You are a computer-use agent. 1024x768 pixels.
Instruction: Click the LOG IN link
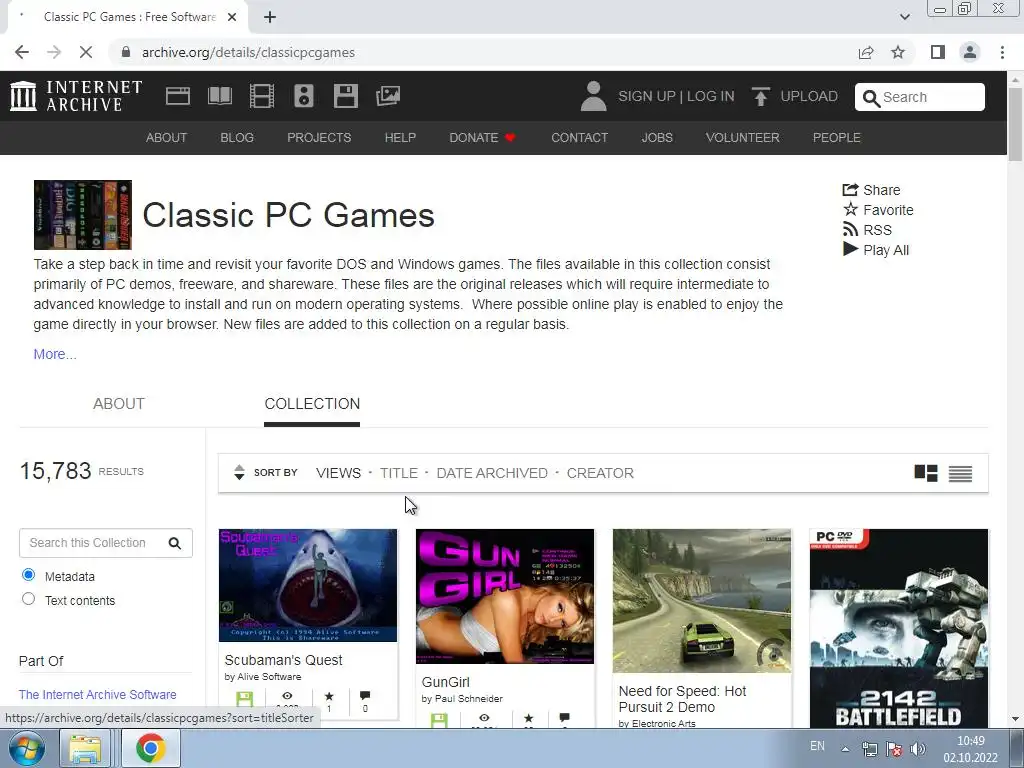click(x=711, y=96)
